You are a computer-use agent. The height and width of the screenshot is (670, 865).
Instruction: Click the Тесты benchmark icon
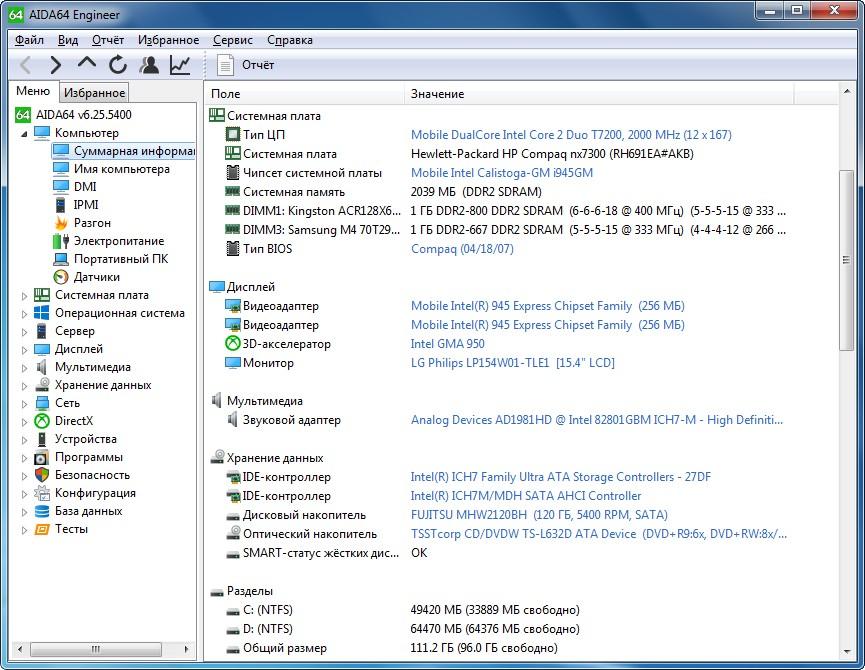41,529
